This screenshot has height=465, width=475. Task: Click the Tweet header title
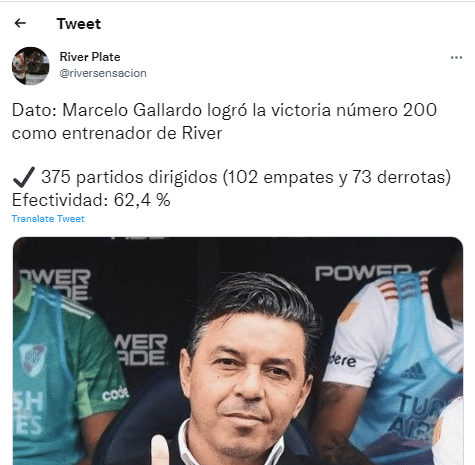pos(79,24)
